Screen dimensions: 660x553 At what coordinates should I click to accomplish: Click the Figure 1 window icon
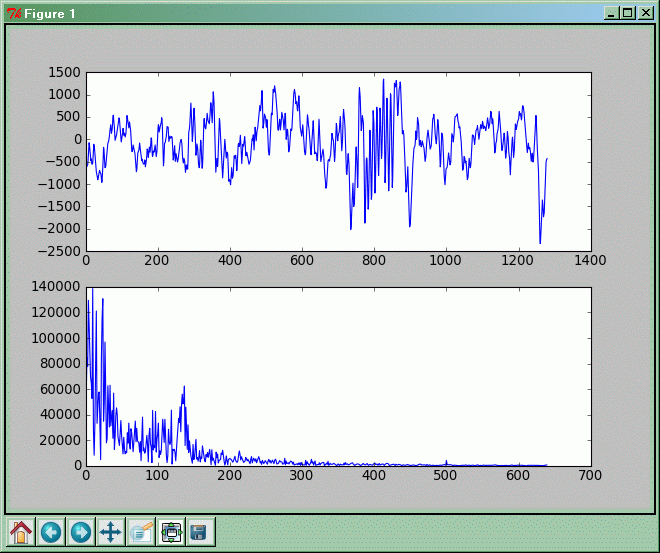click(14, 13)
